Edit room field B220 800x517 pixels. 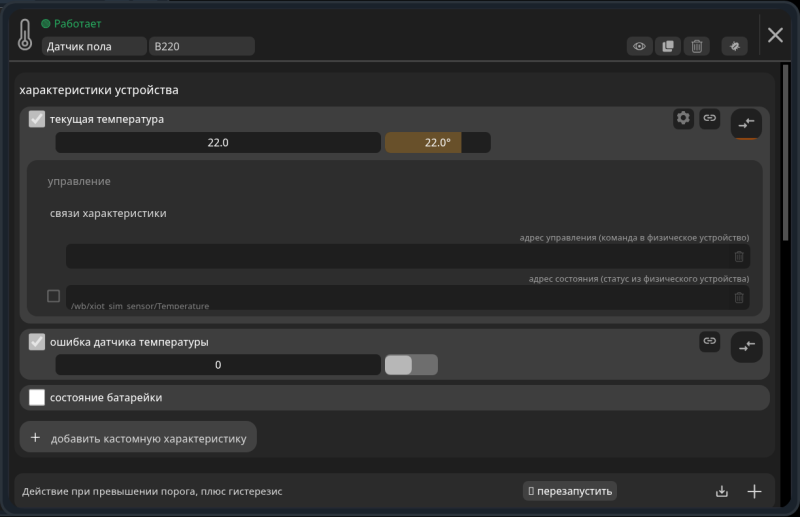pyautogui.click(x=202, y=46)
